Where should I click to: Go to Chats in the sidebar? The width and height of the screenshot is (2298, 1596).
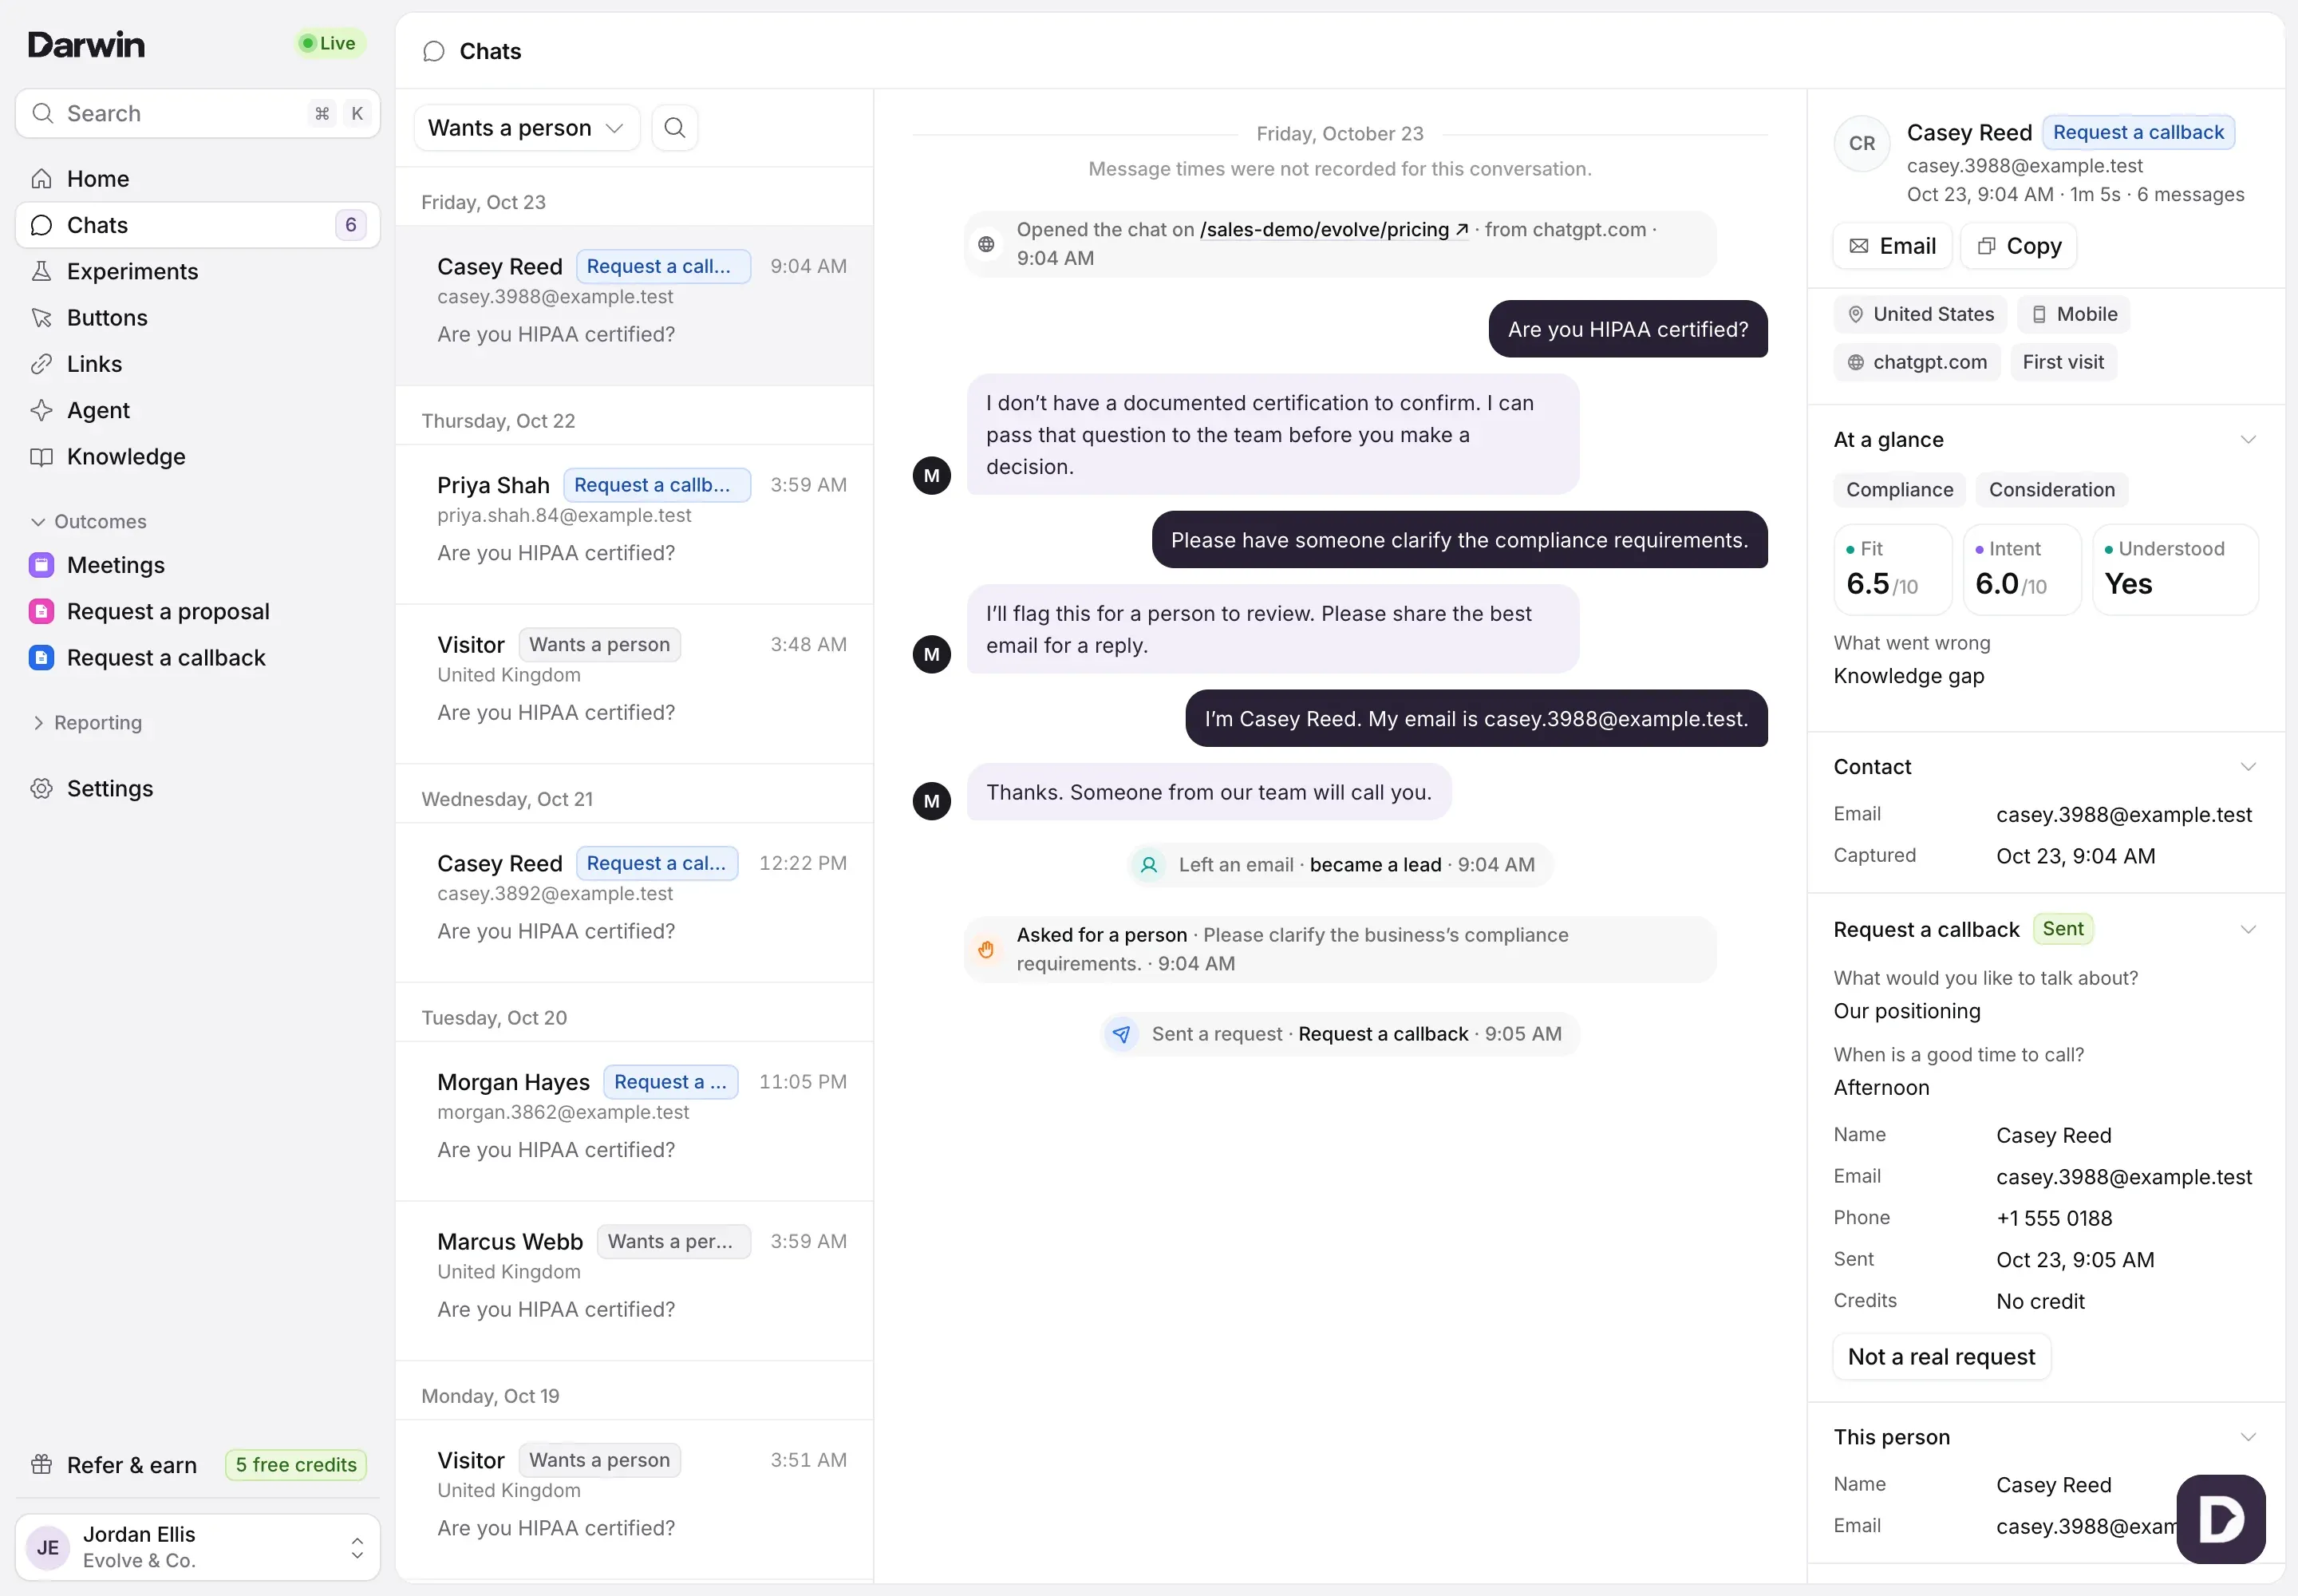pyautogui.click(x=198, y=225)
